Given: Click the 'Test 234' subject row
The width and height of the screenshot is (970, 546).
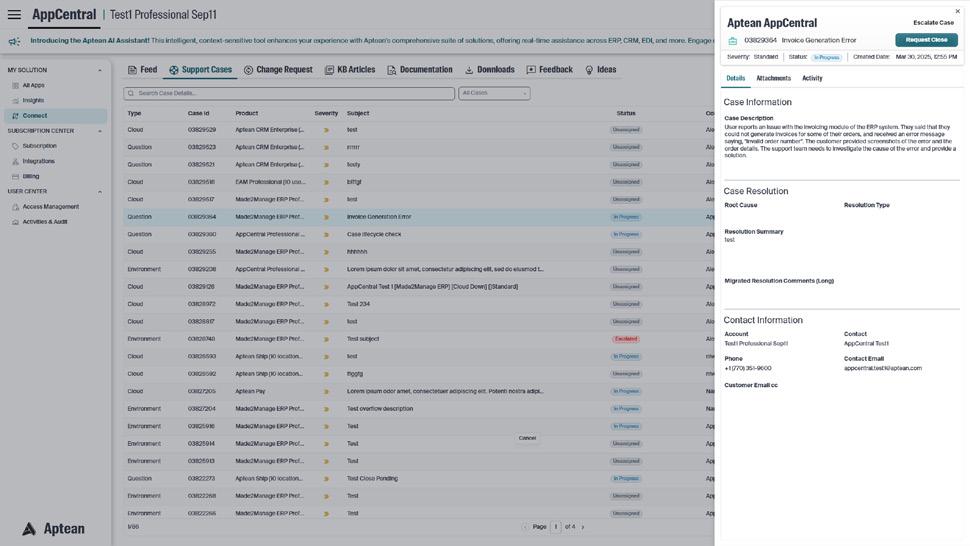Looking at the screenshot, I should [x=419, y=304].
